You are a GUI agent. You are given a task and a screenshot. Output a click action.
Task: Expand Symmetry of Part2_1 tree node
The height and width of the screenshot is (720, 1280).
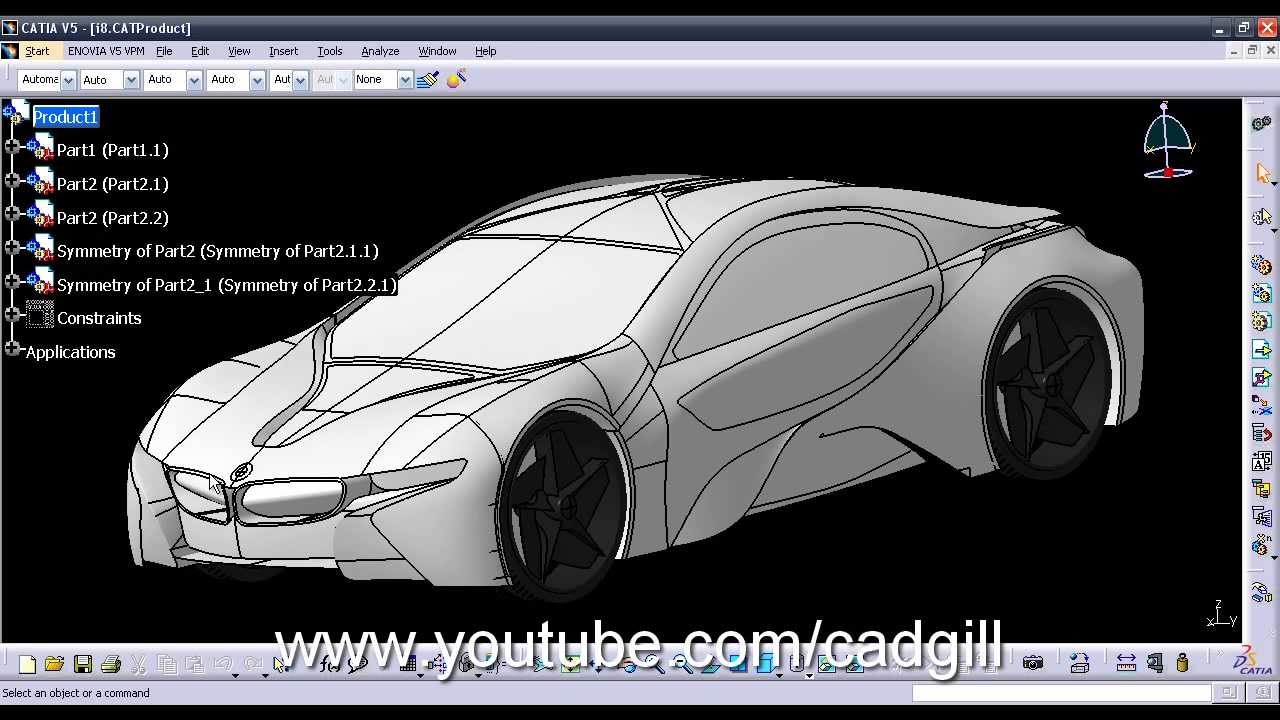pyautogui.click(x=12, y=282)
